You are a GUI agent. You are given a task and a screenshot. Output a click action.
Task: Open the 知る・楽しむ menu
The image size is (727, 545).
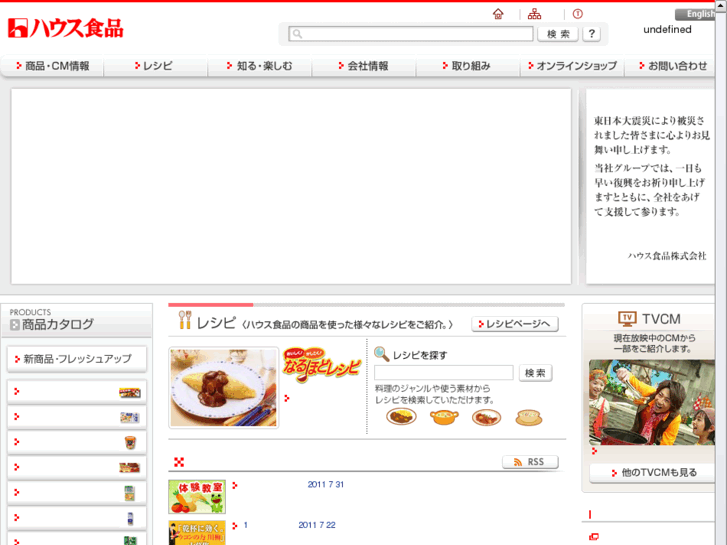coord(260,66)
